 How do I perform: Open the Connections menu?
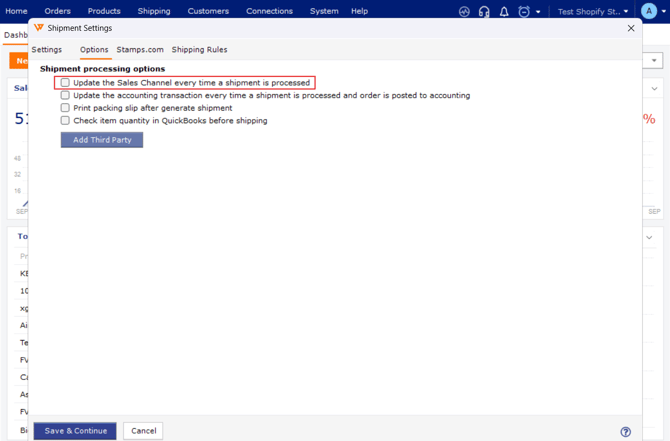coord(269,11)
